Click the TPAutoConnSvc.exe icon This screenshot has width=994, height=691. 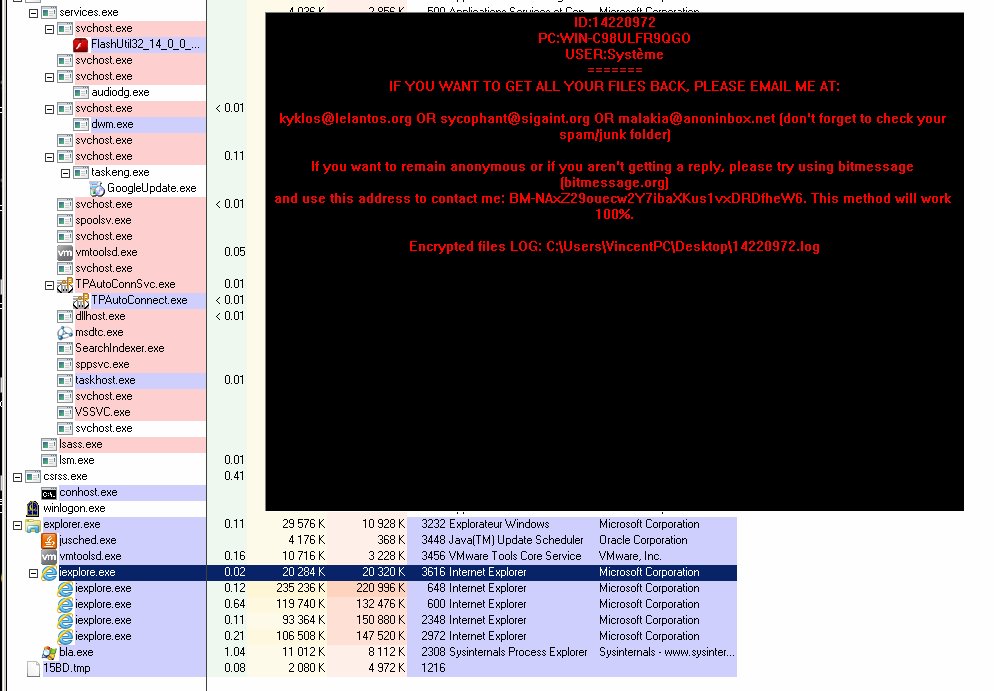coord(65,285)
